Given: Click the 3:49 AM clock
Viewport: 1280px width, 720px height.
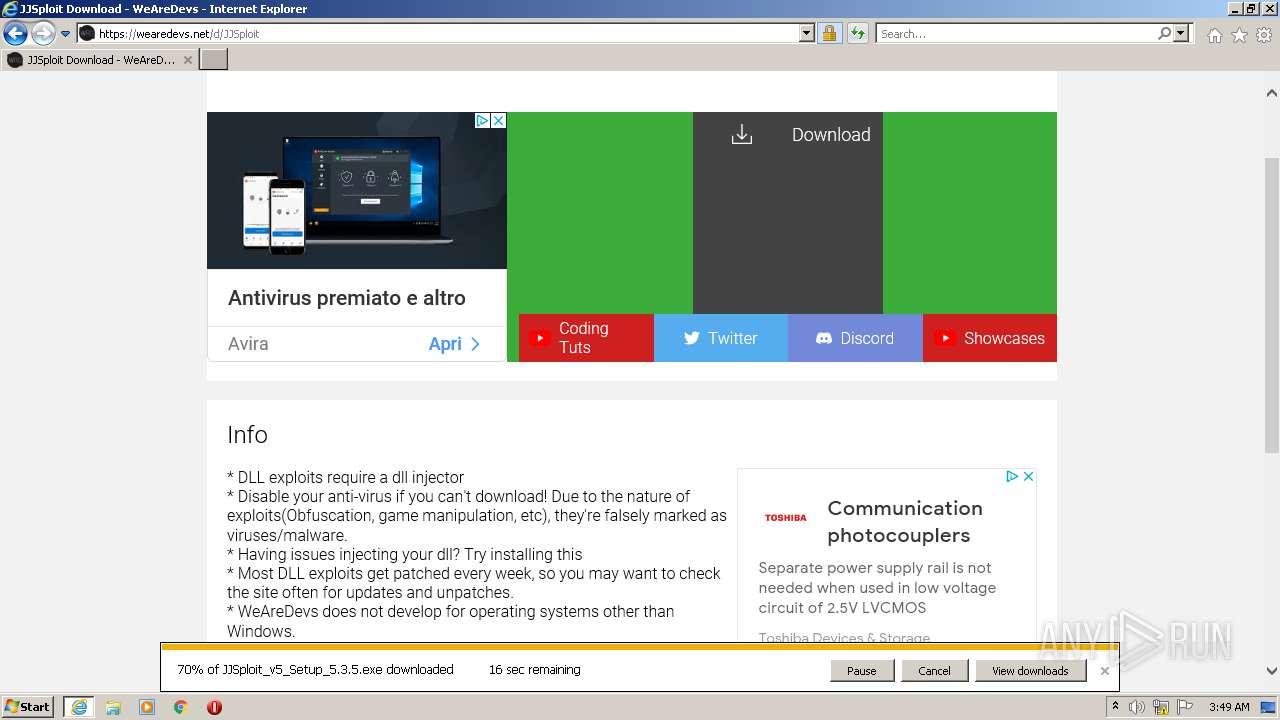Looking at the screenshot, I should point(1229,707).
